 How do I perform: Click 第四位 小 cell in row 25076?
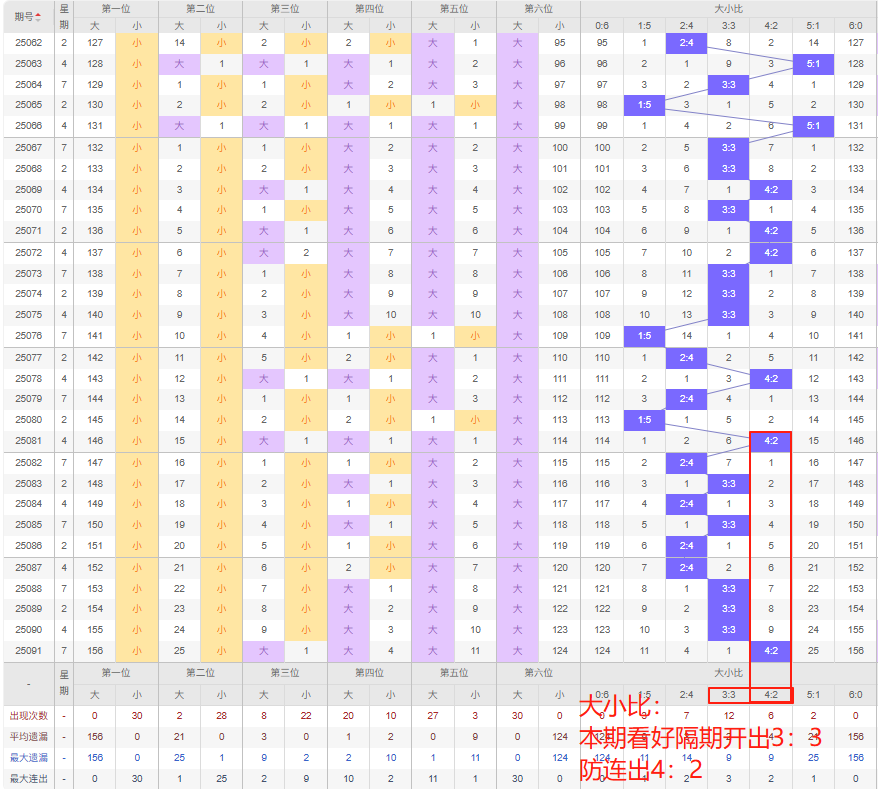tap(390, 337)
